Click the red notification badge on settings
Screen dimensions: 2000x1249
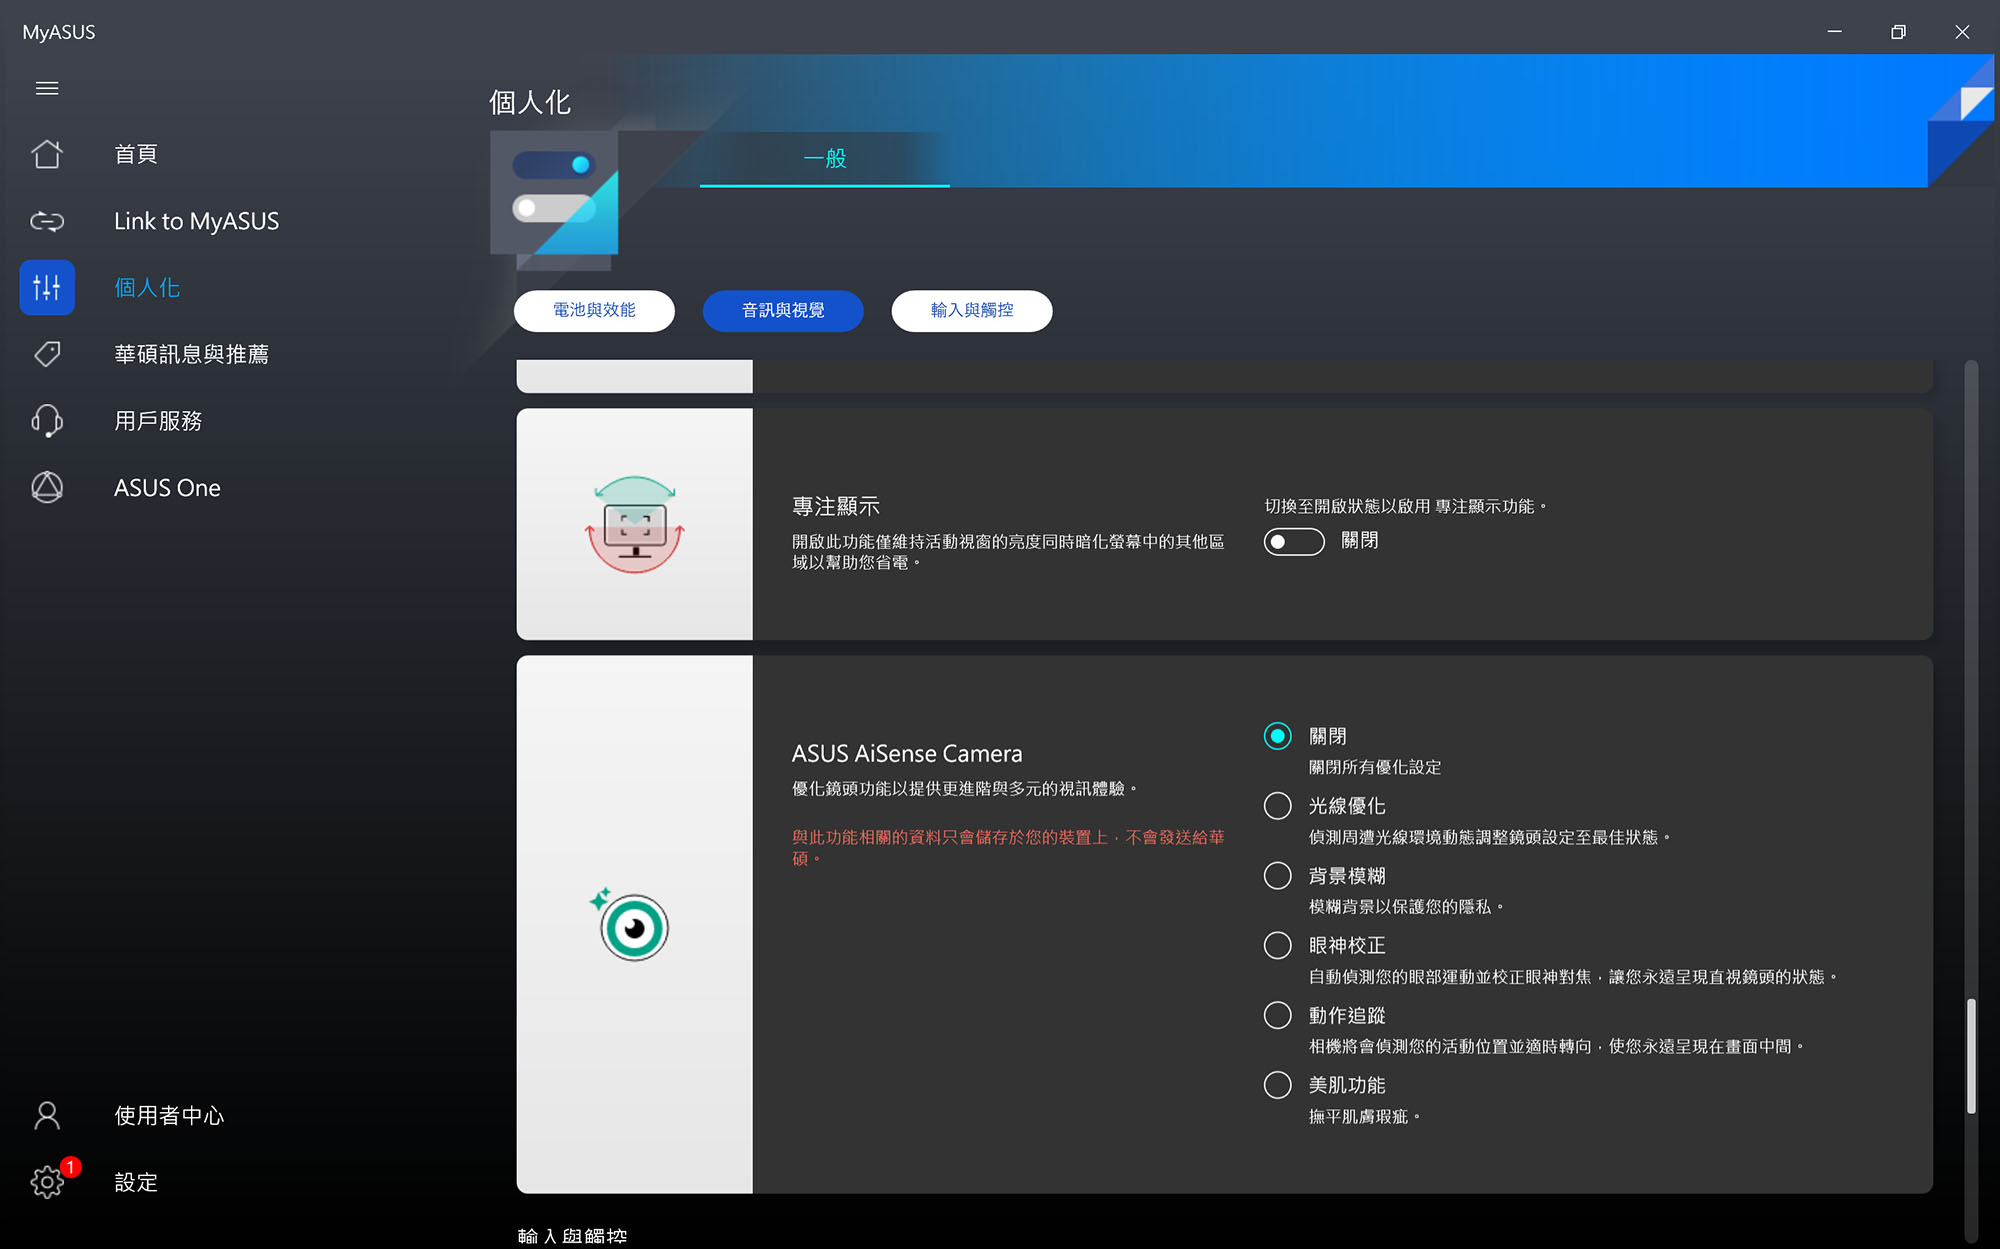pyautogui.click(x=70, y=1167)
